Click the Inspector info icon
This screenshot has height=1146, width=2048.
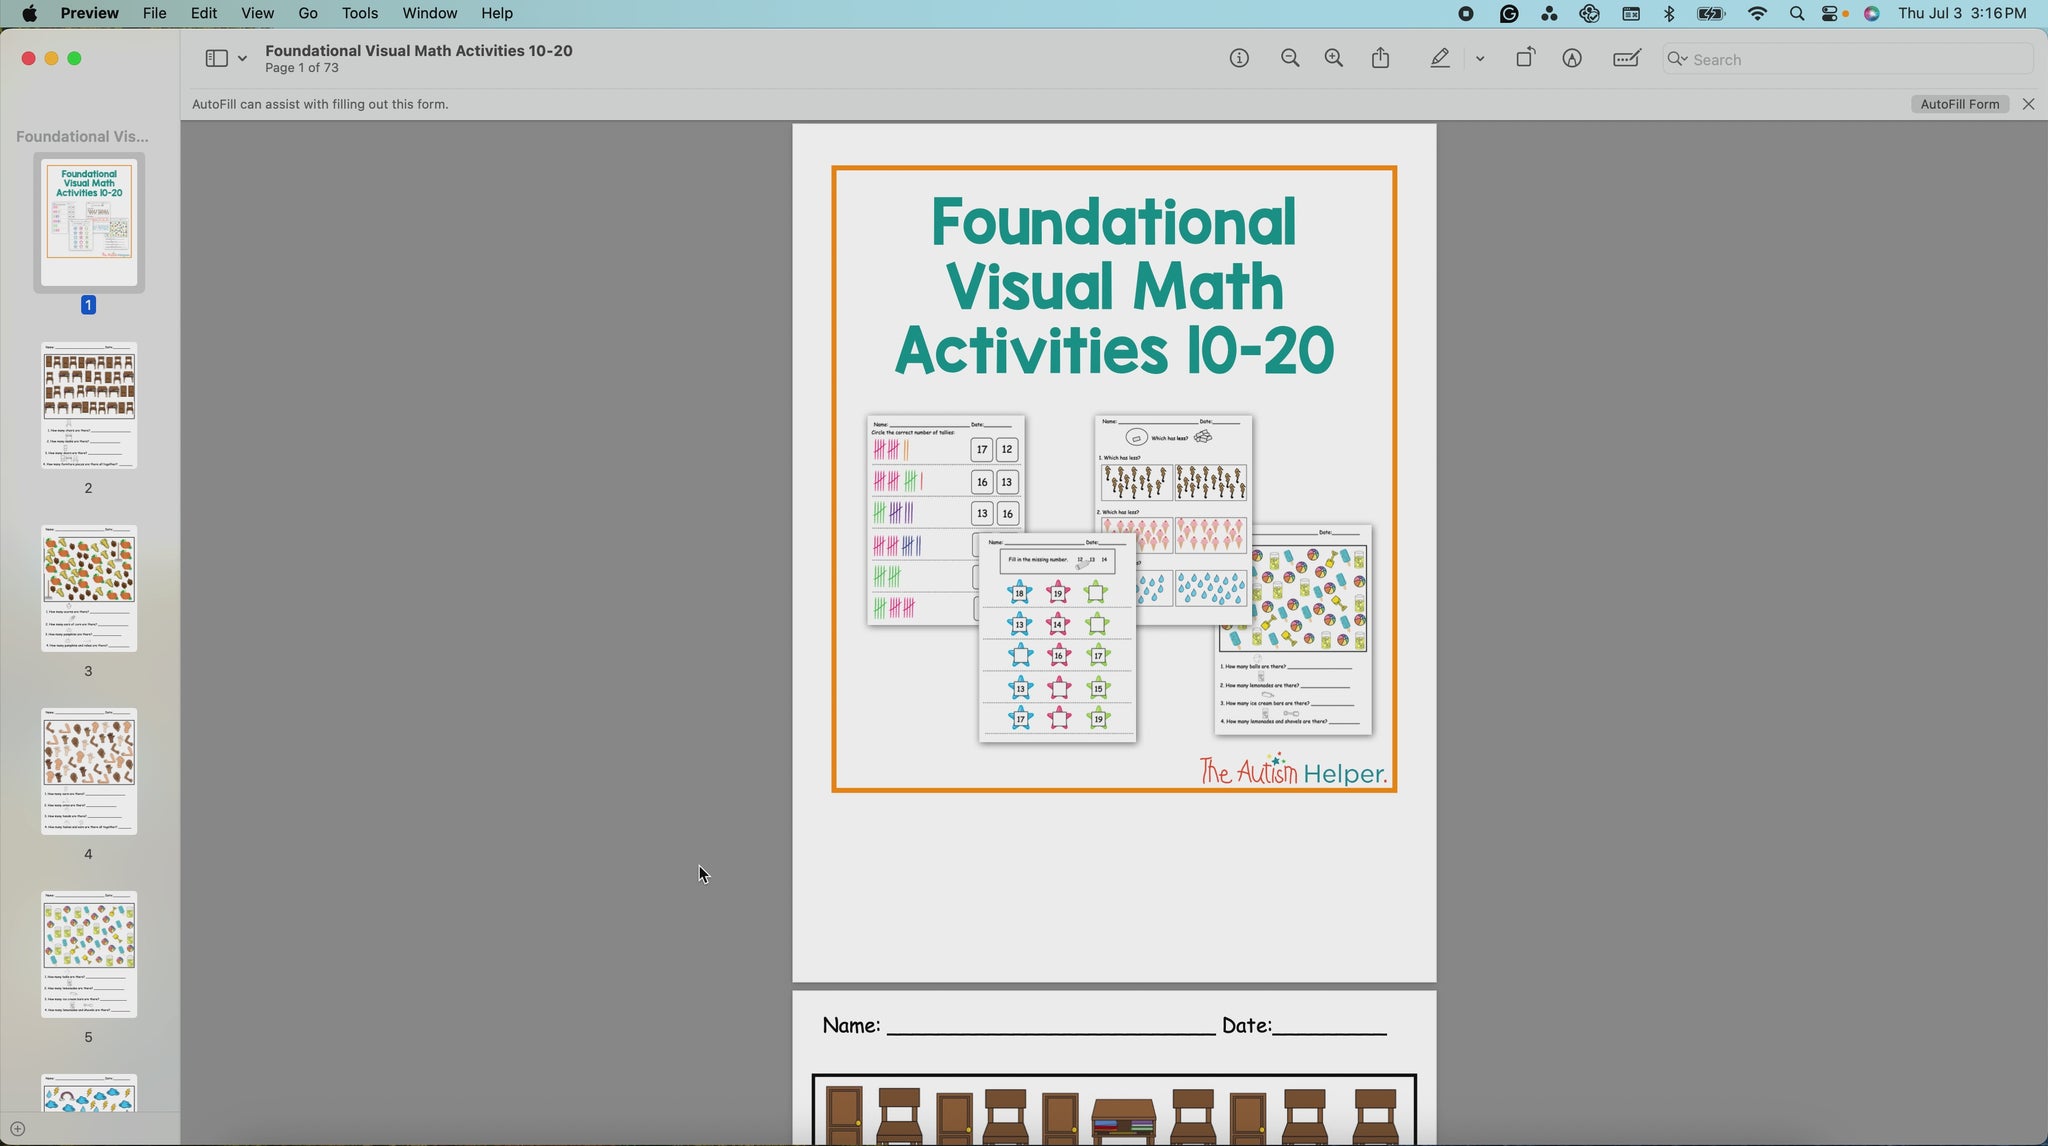(1239, 59)
